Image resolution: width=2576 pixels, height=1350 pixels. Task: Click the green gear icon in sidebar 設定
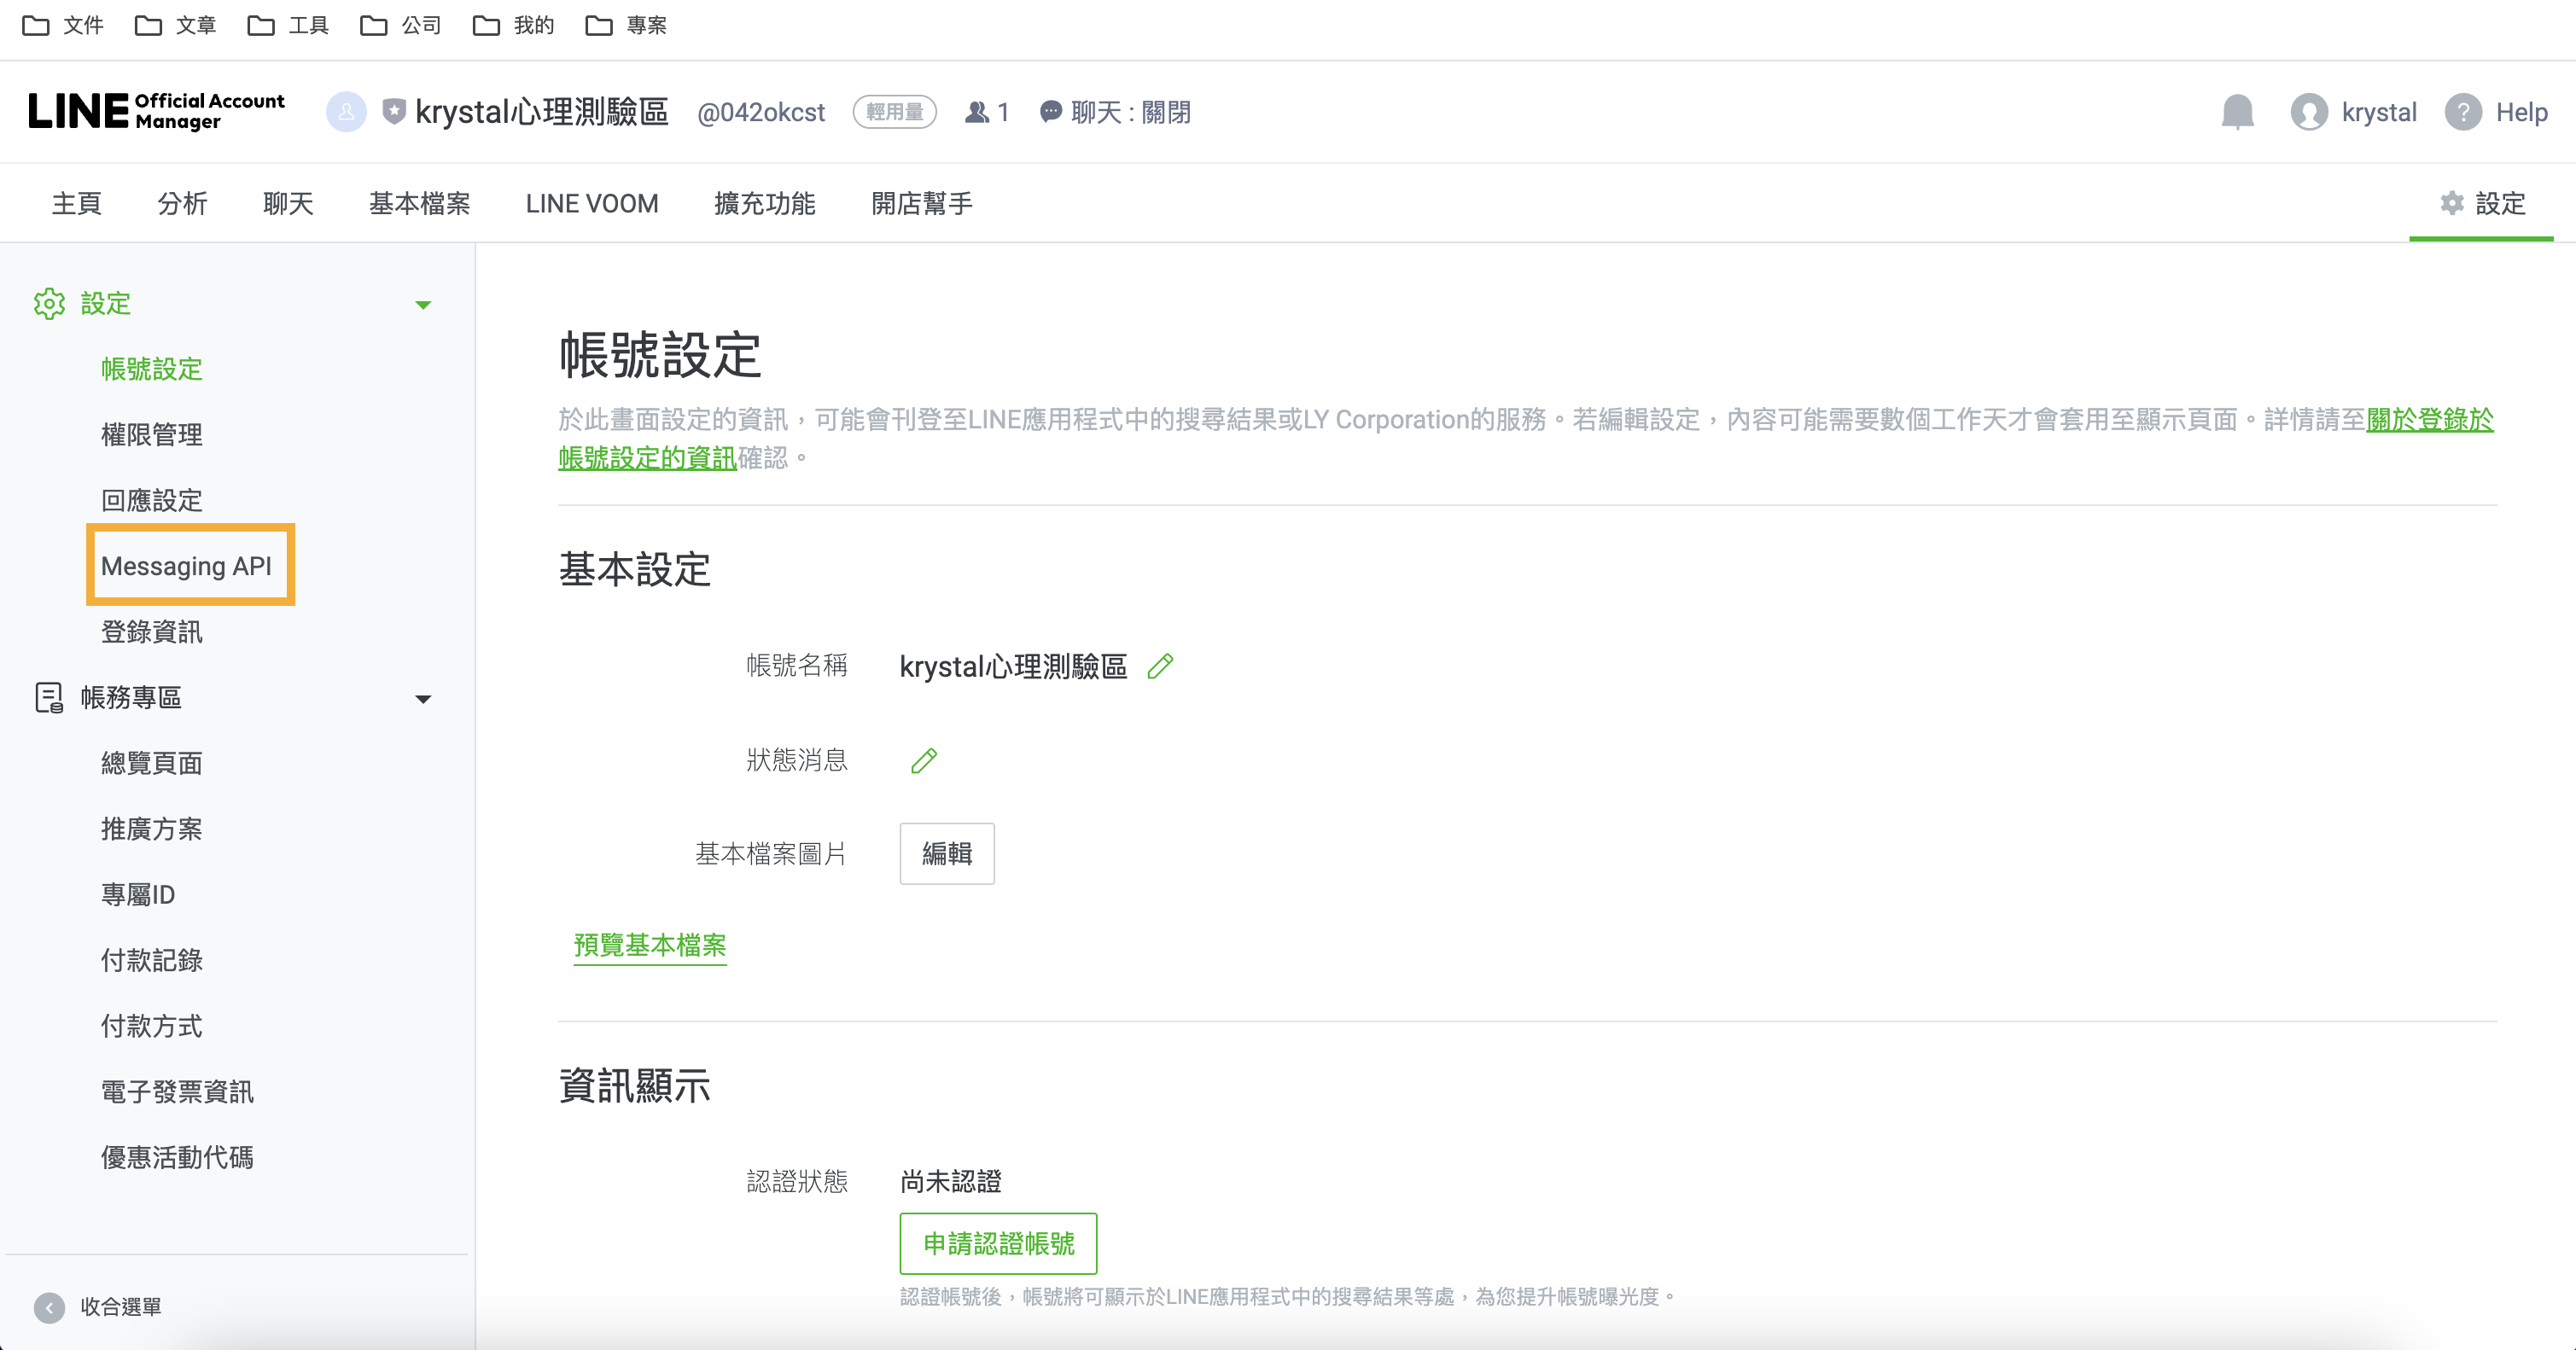pyautogui.click(x=49, y=304)
